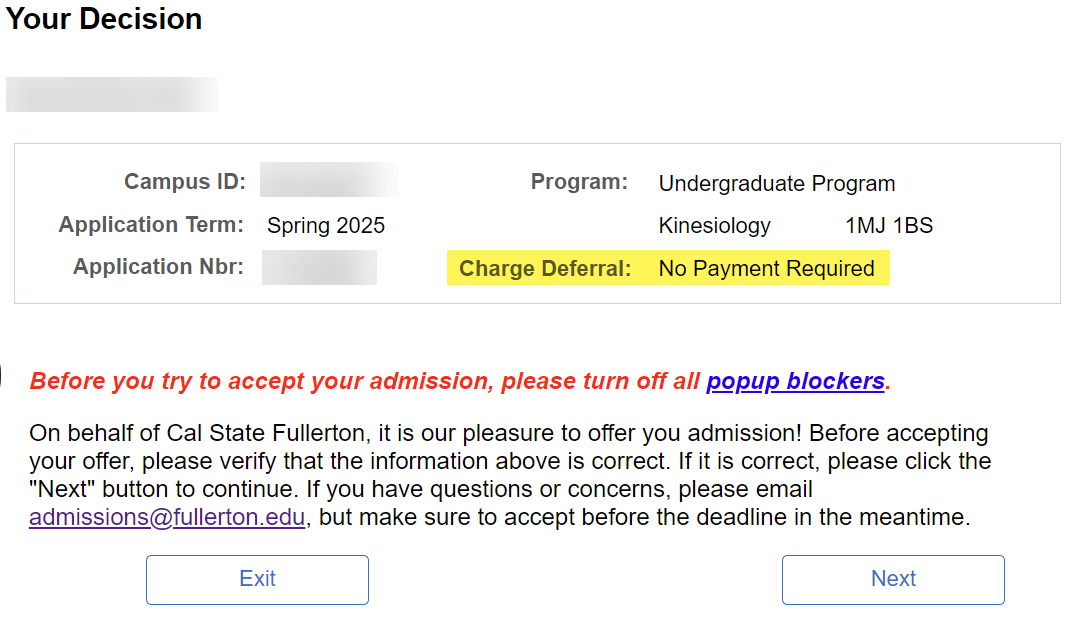Click the Program label
1078x618 pixels.
pos(579,182)
